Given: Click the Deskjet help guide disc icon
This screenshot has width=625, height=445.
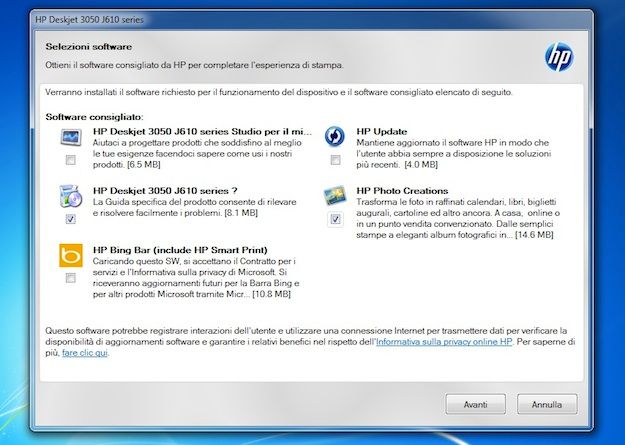Looking at the screenshot, I should click(71, 196).
